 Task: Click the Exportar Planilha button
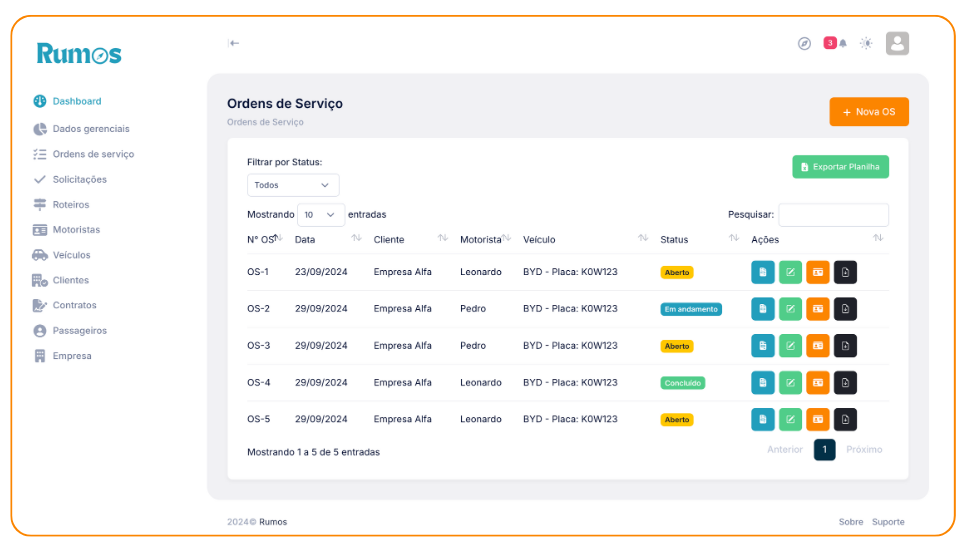840,167
